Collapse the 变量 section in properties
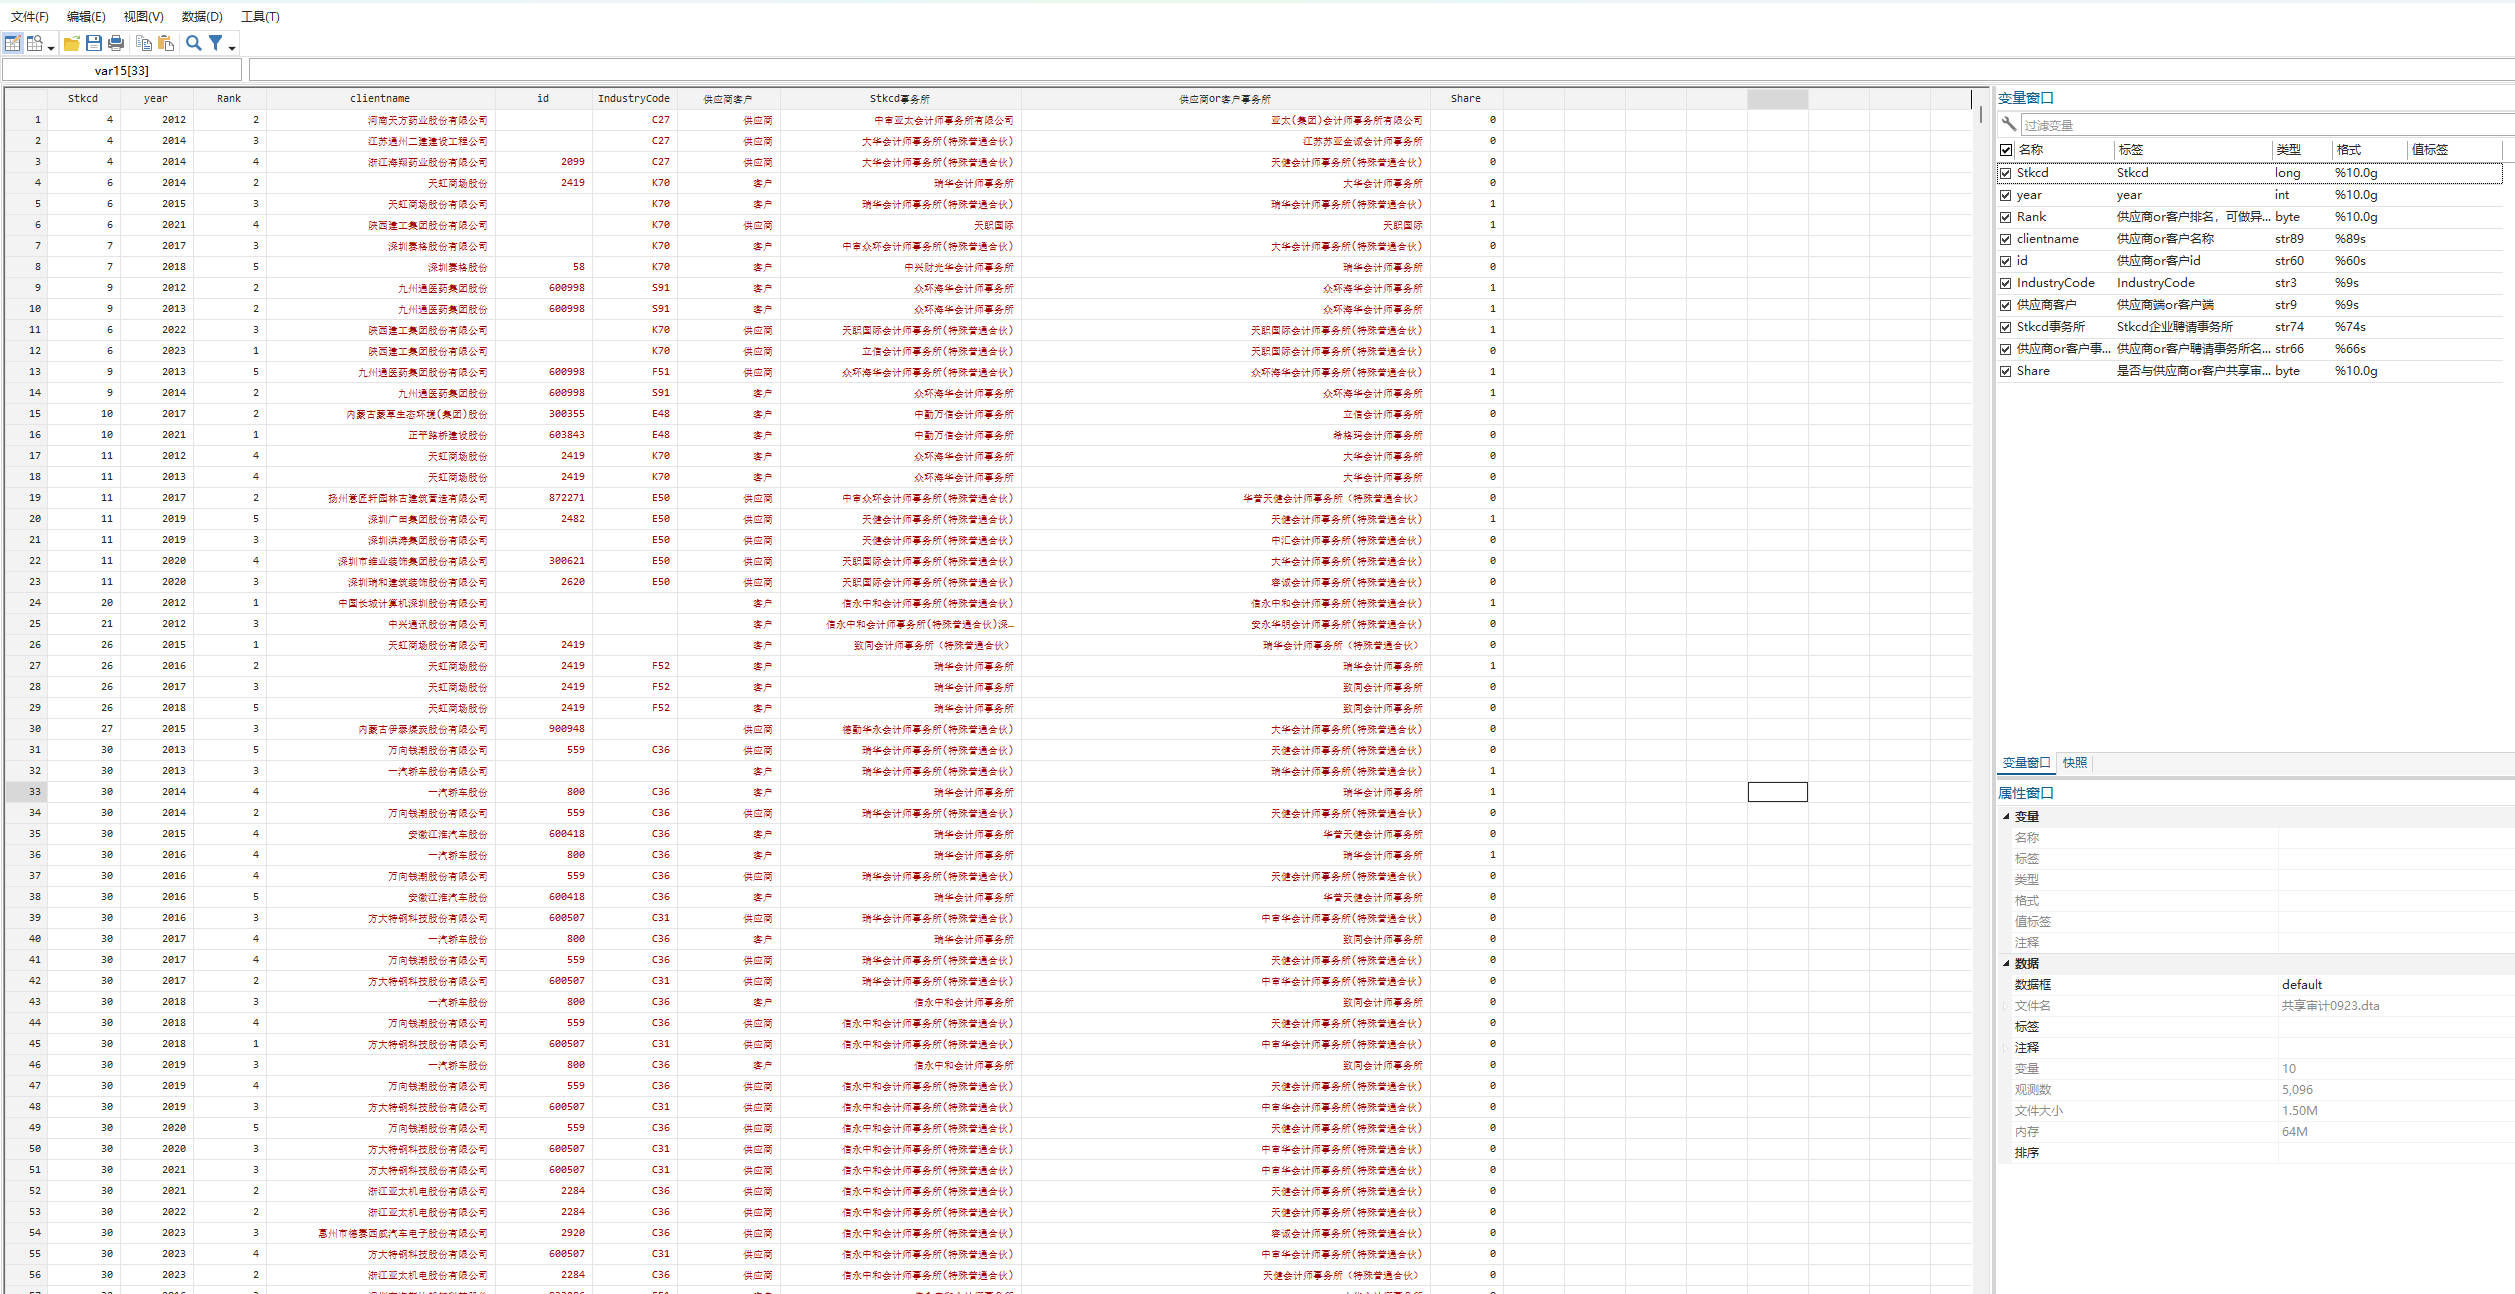This screenshot has height=1294, width=2515. click(x=2006, y=817)
